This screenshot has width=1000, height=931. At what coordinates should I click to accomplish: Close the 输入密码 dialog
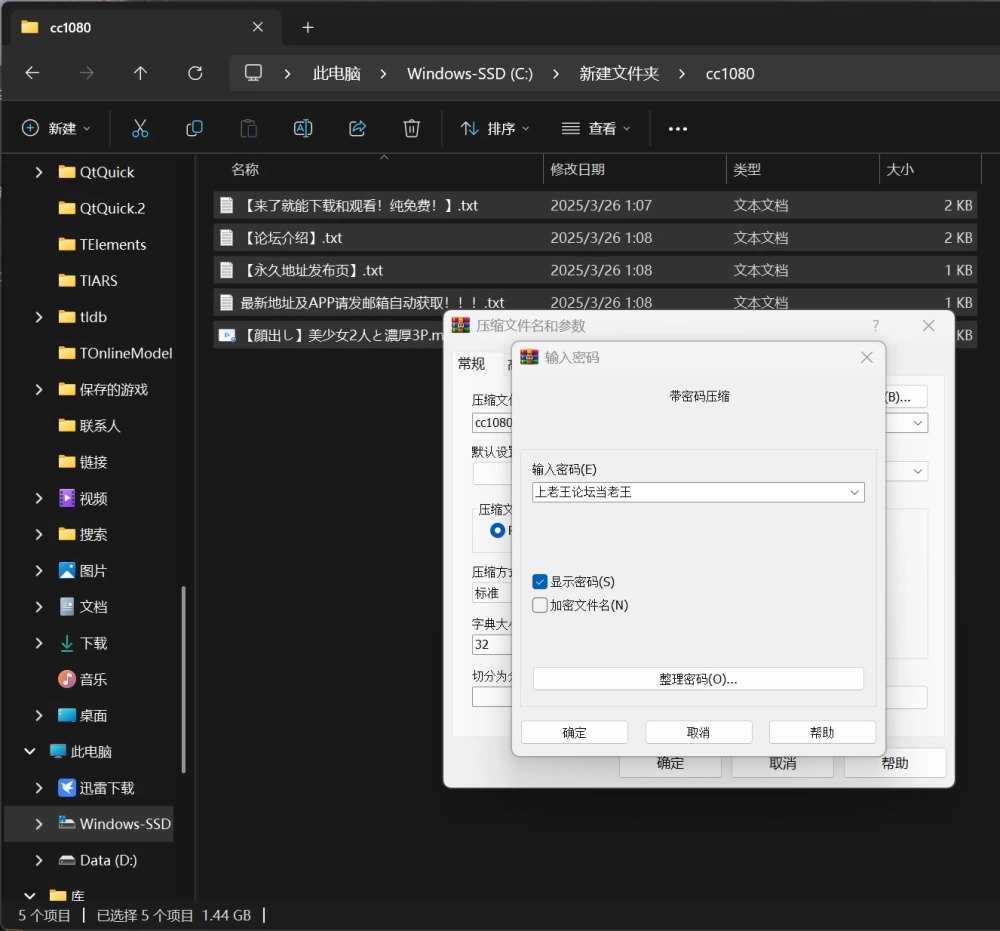[x=866, y=357]
